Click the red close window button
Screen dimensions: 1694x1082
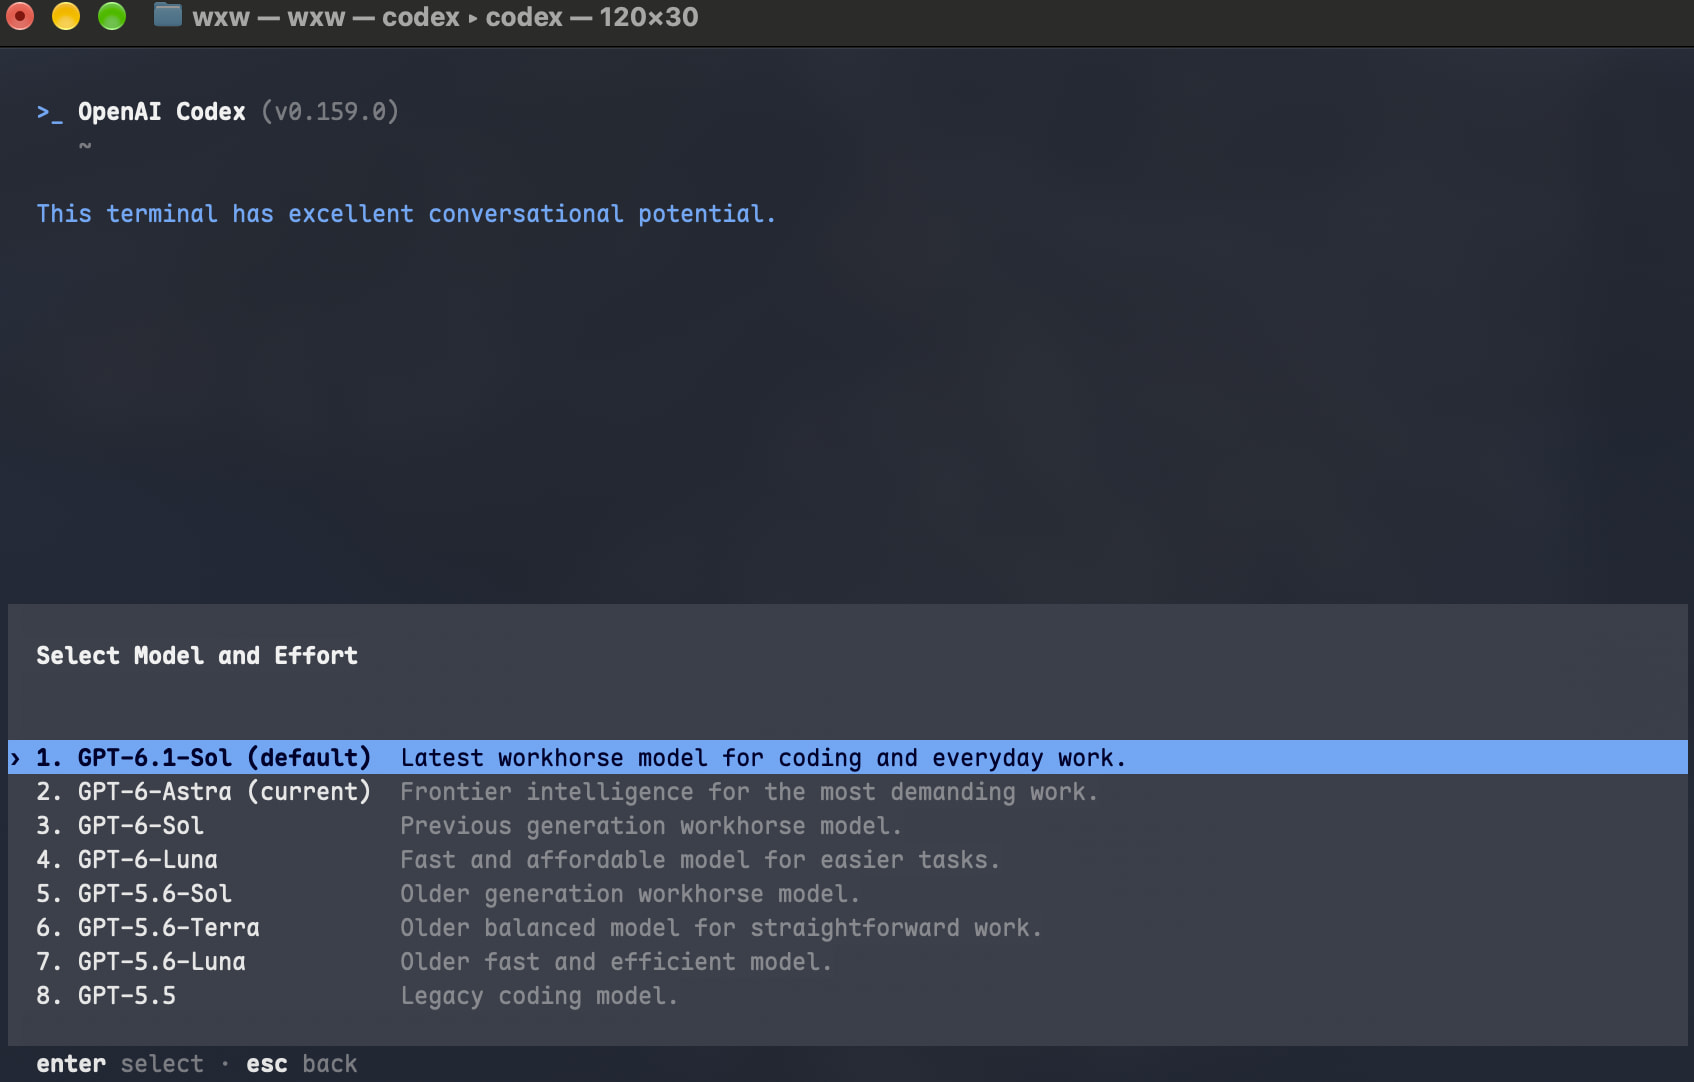20,16
